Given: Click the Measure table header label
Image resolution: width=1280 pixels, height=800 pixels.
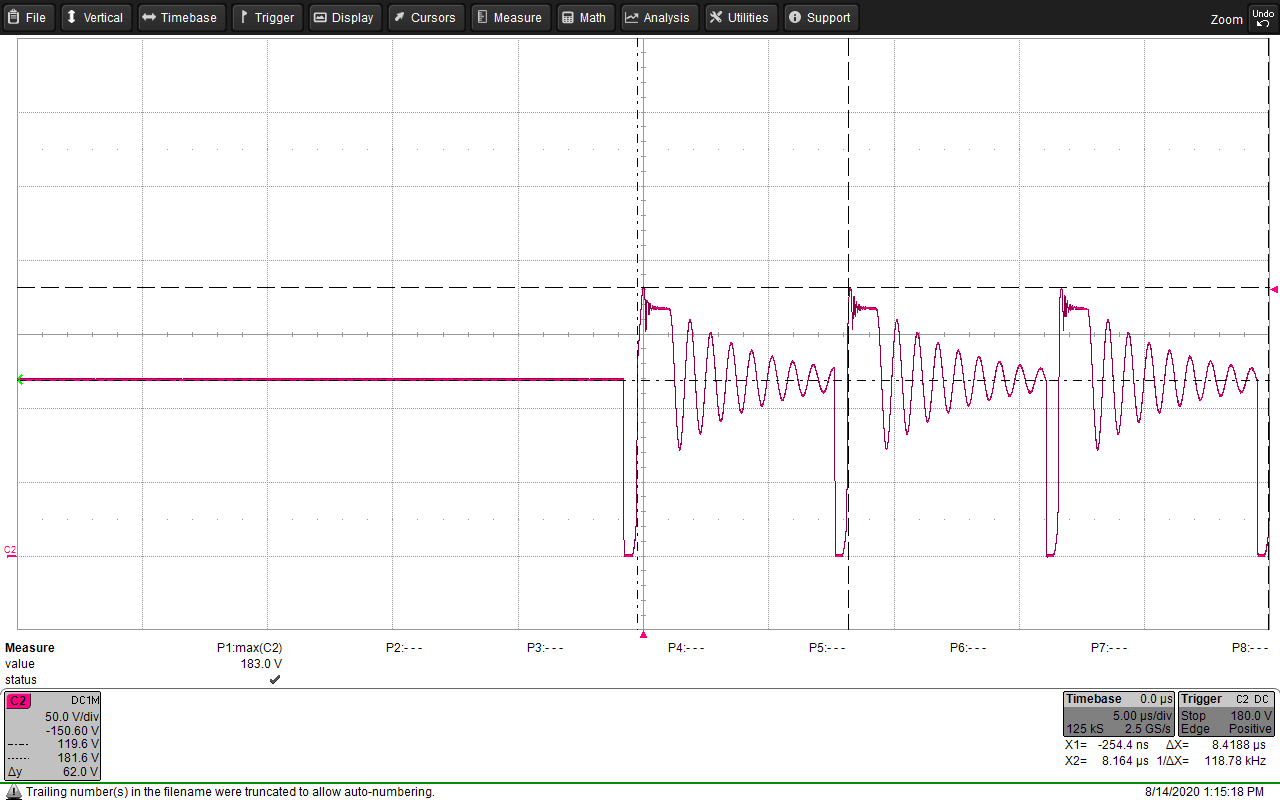Looking at the screenshot, I should [30, 648].
